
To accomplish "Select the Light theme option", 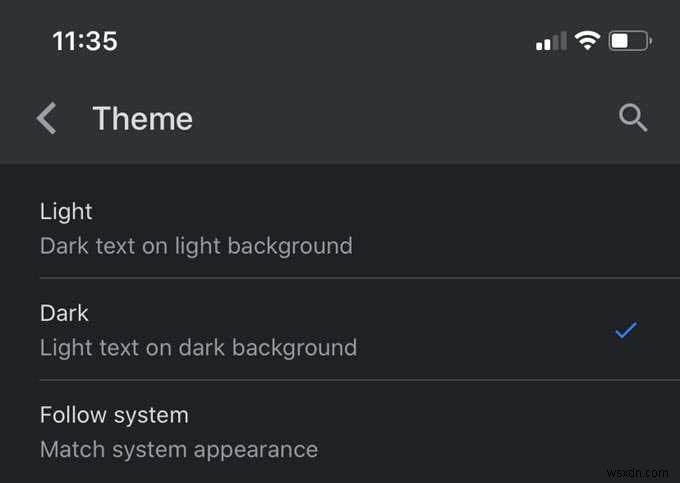I will [66, 212].
